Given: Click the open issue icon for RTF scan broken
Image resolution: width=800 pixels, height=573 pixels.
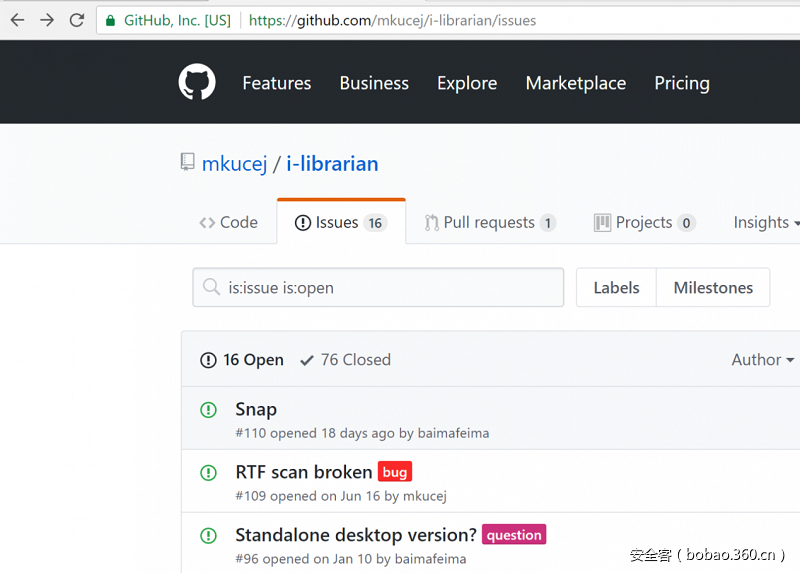Looking at the screenshot, I should 208,472.
